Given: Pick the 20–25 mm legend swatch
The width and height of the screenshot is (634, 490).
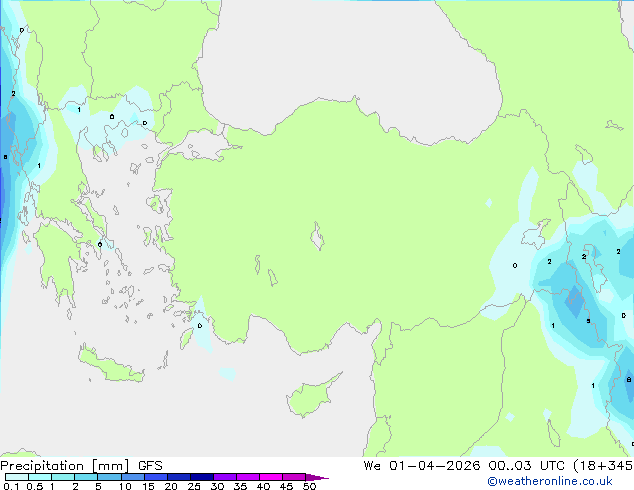Looking at the screenshot, I should coord(178,477).
